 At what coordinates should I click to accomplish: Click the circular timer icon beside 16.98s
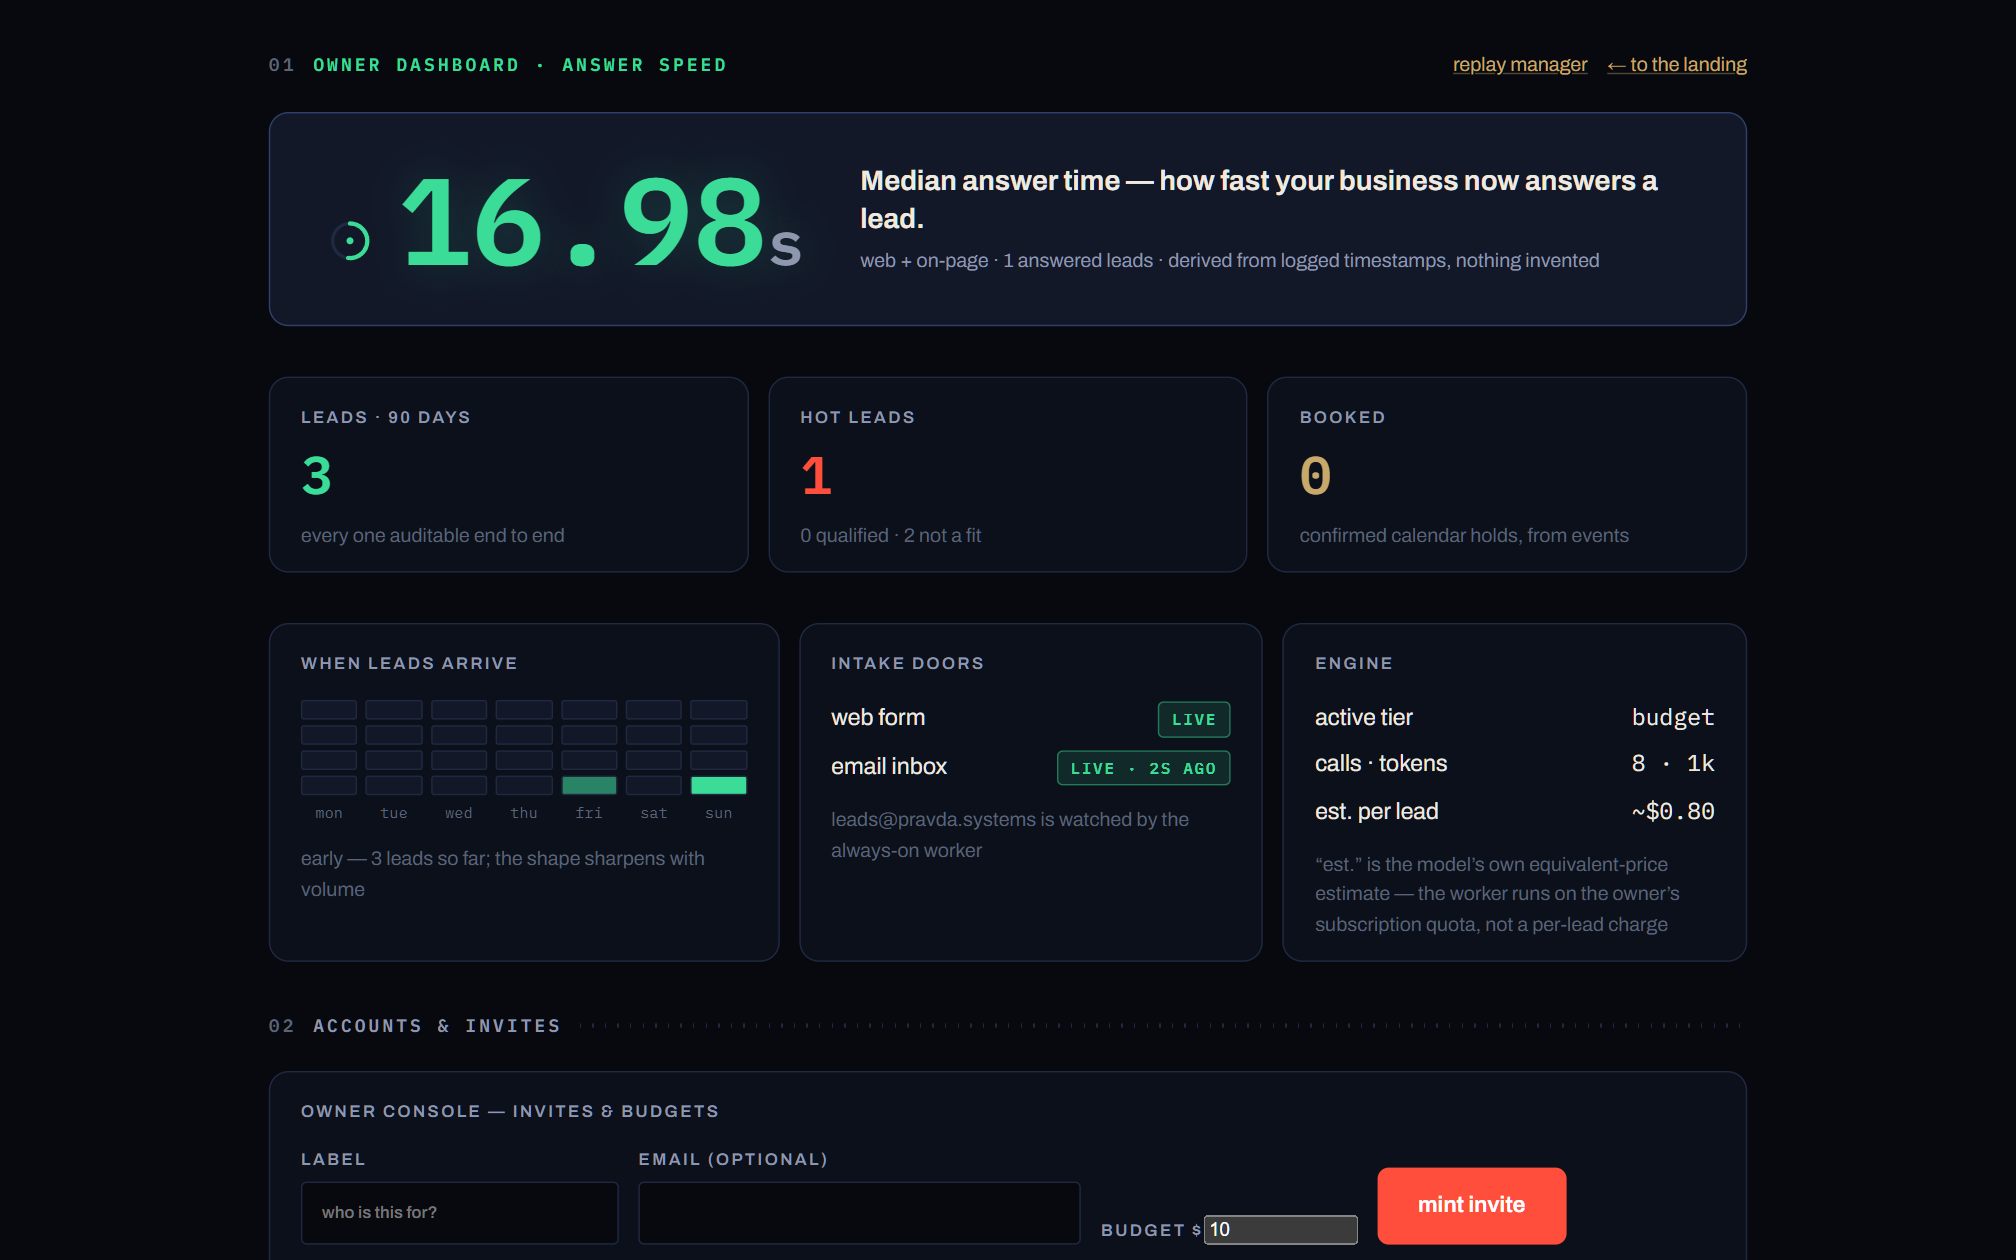pos(350,240)
